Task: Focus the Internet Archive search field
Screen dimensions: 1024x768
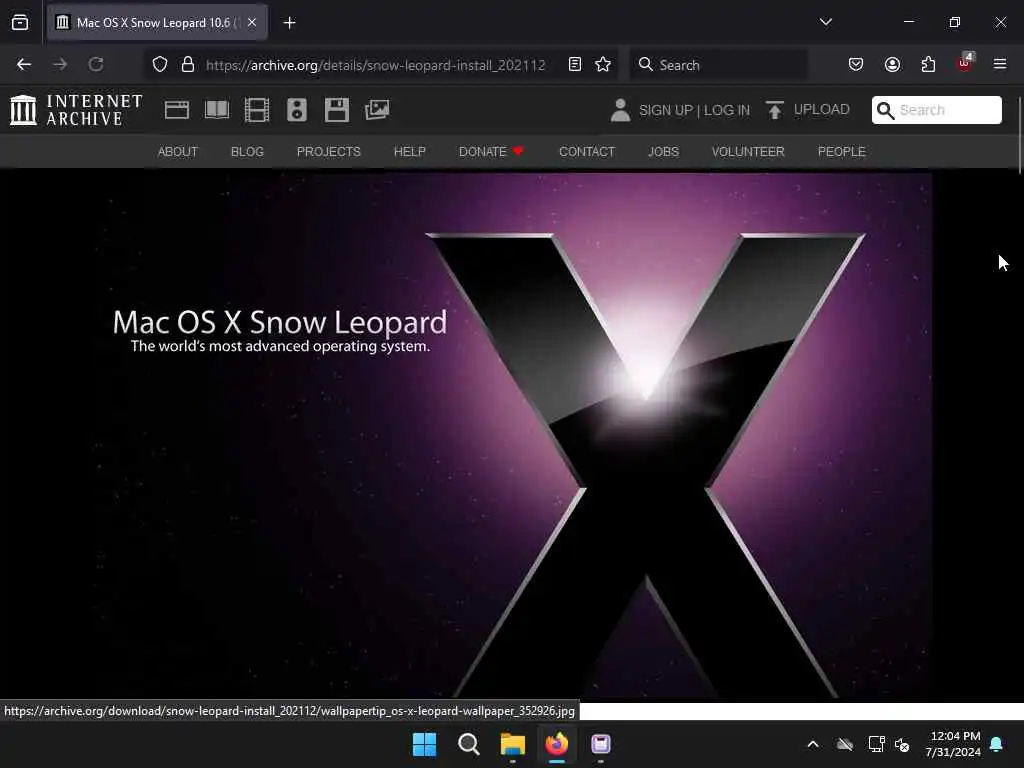Action: [x=936, y=110]
